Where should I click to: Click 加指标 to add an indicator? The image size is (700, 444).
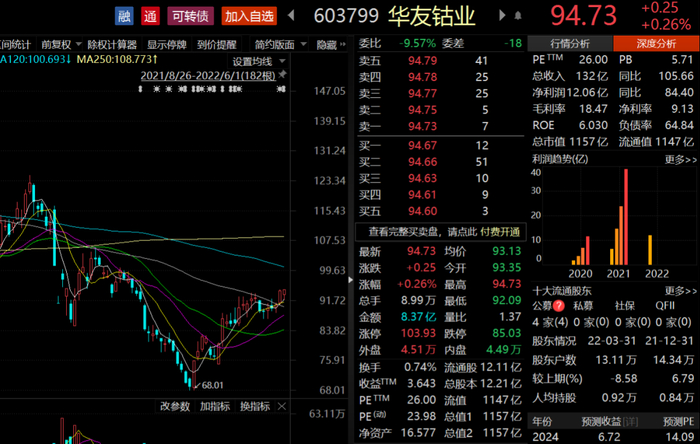(x=215, y=407)
